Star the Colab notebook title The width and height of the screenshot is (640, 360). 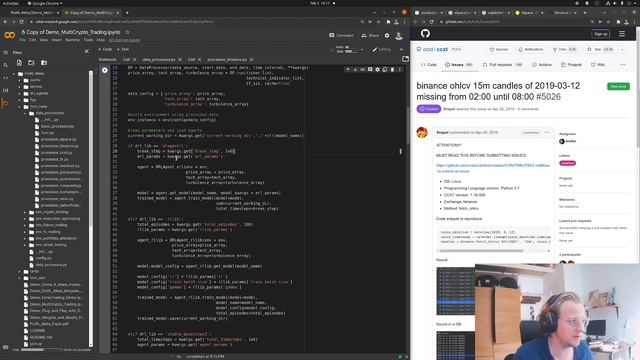click(x=127, y=32)
